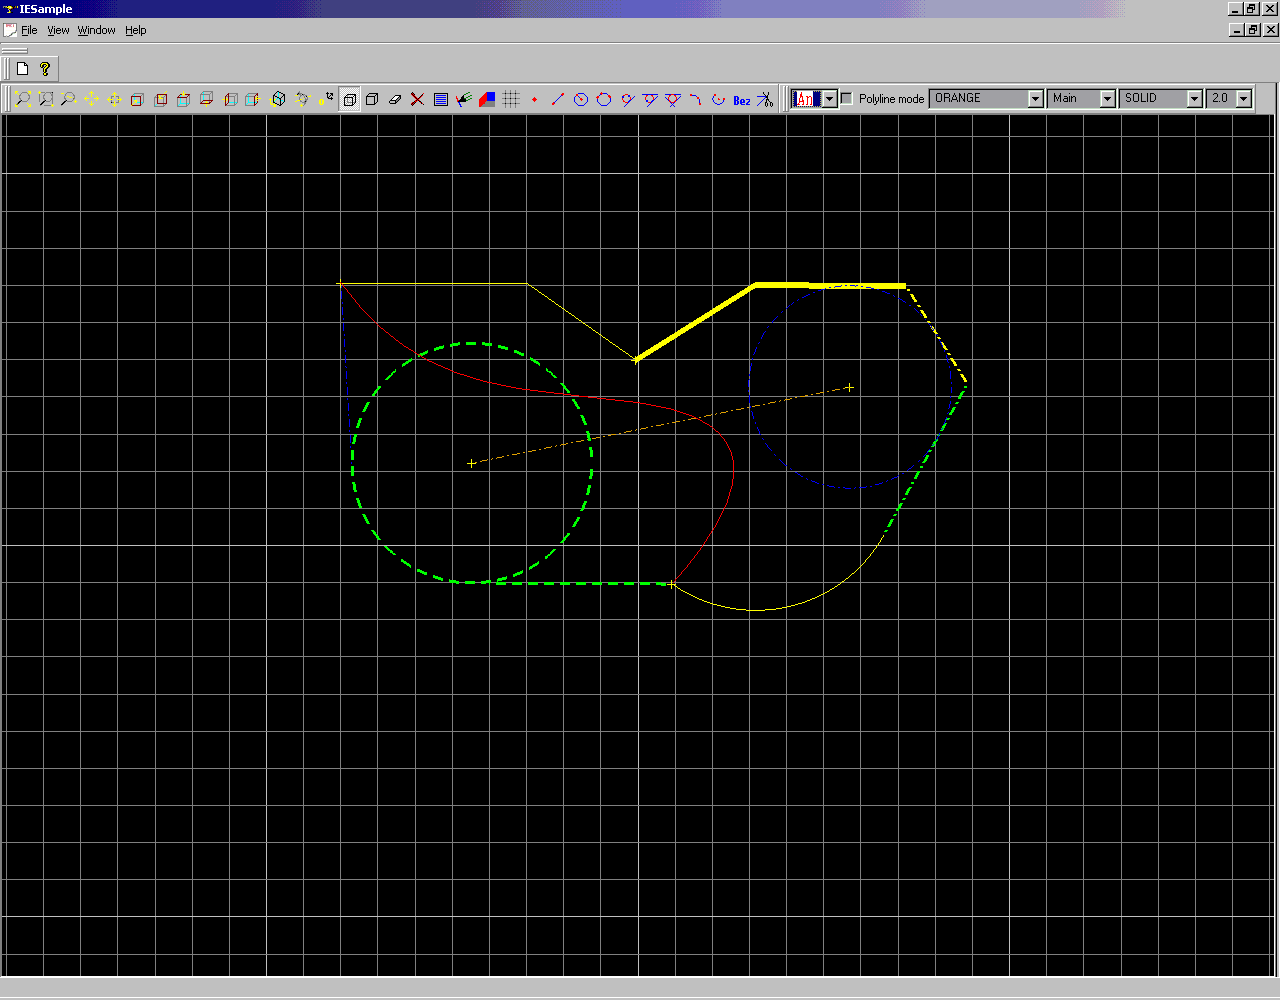The height and width of the screenshot is (1000, 1280).
Task: Open the SOLID line style dropdown
Action: click(1194, 99)
